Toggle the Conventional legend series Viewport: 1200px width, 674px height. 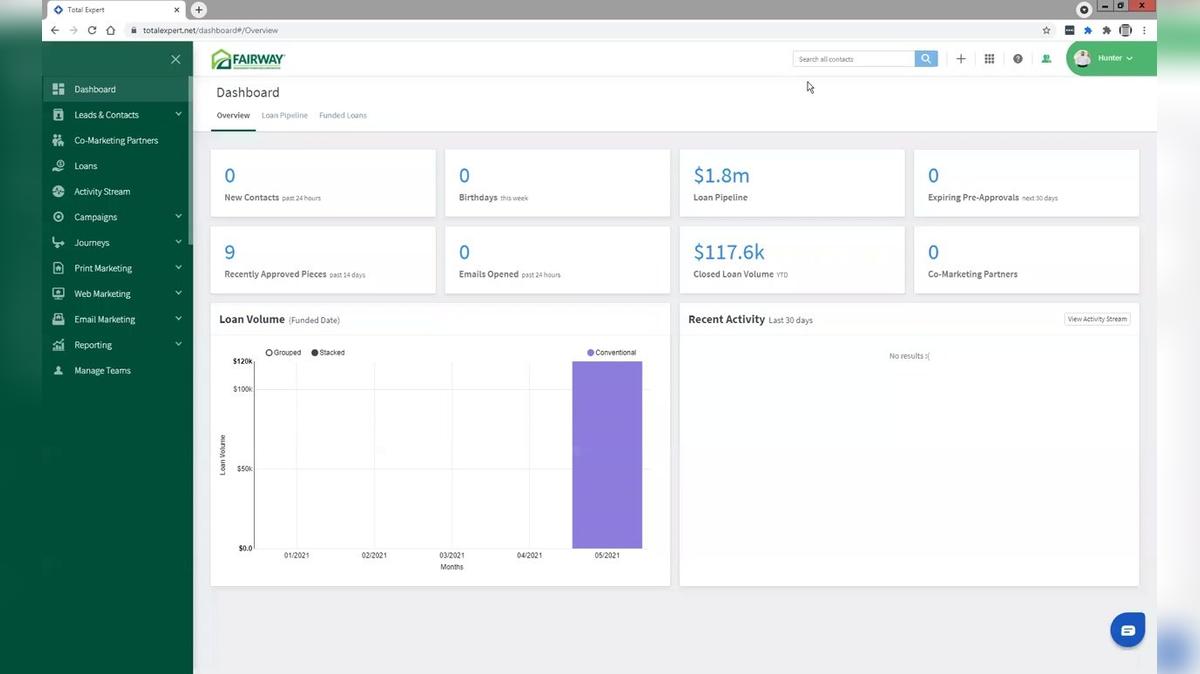click(x=611, y=353)
